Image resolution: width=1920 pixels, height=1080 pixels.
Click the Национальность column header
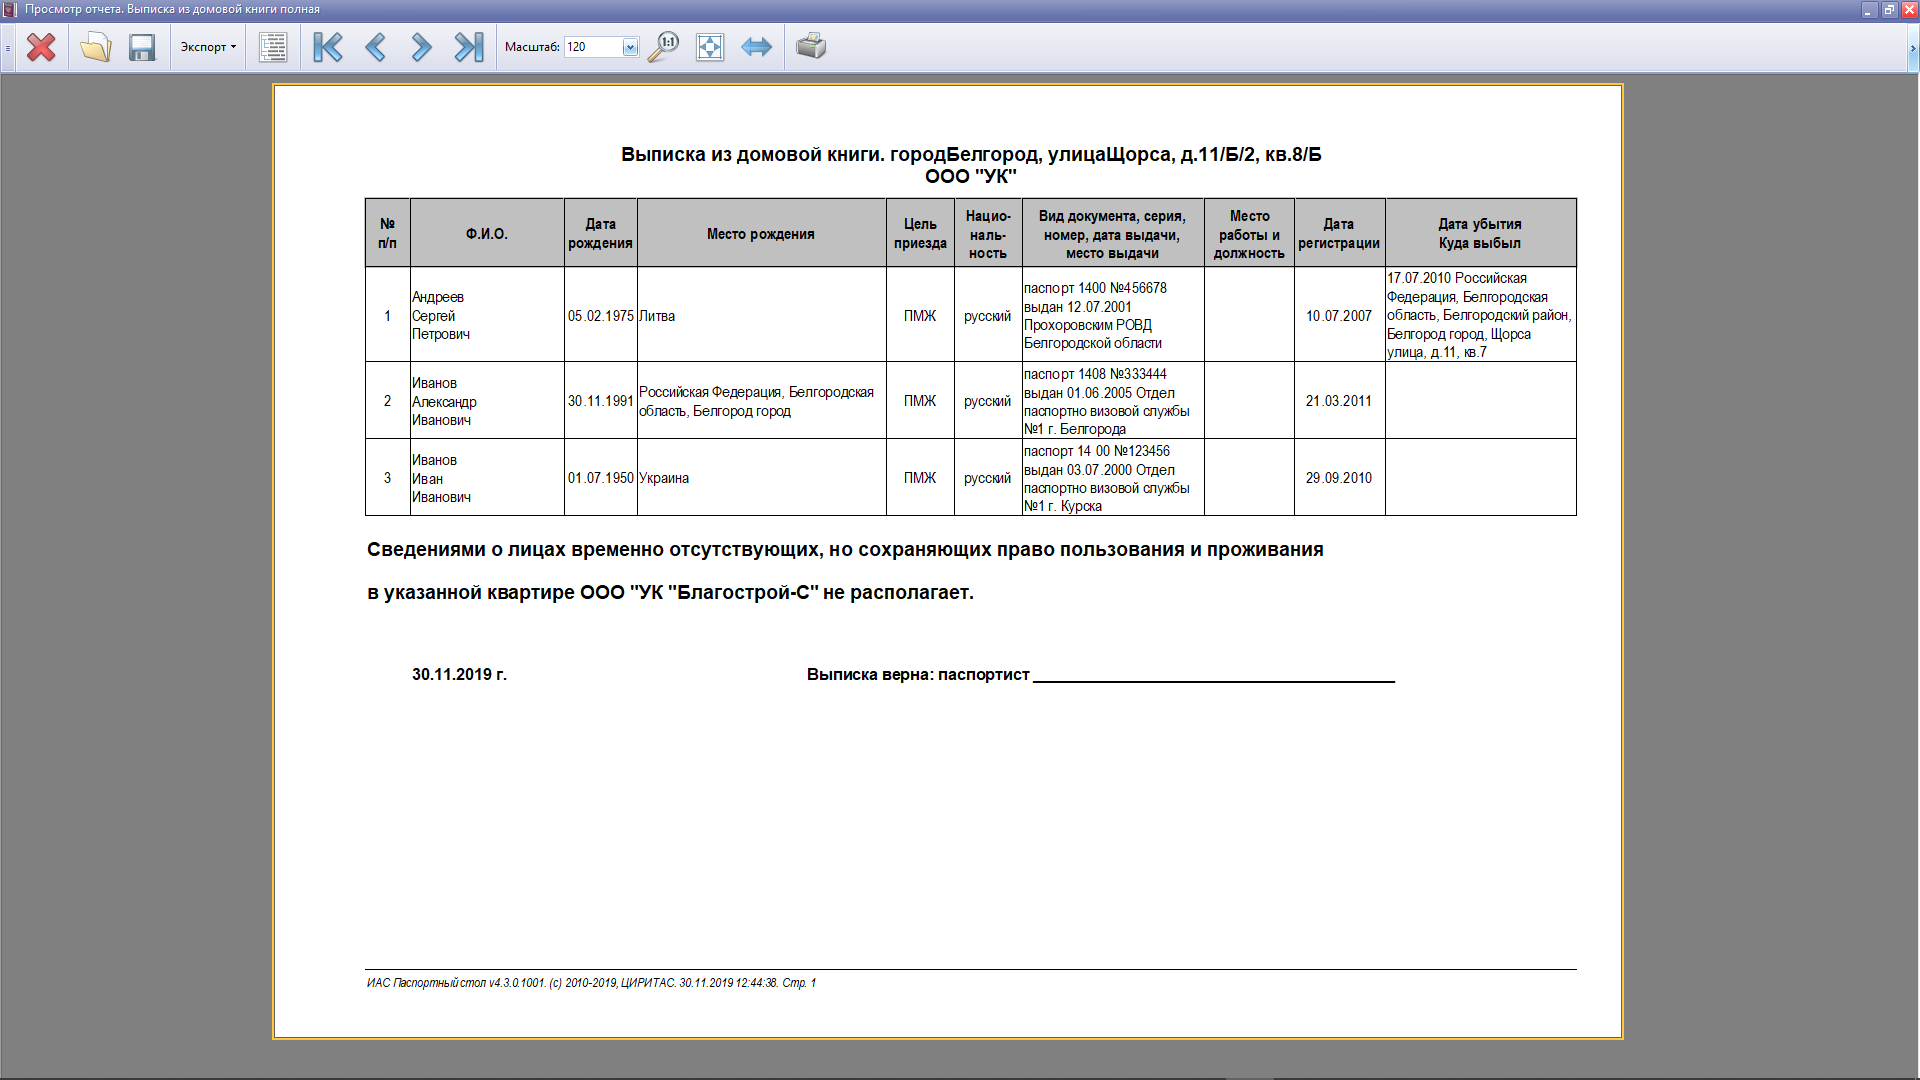tap(988, 233)
